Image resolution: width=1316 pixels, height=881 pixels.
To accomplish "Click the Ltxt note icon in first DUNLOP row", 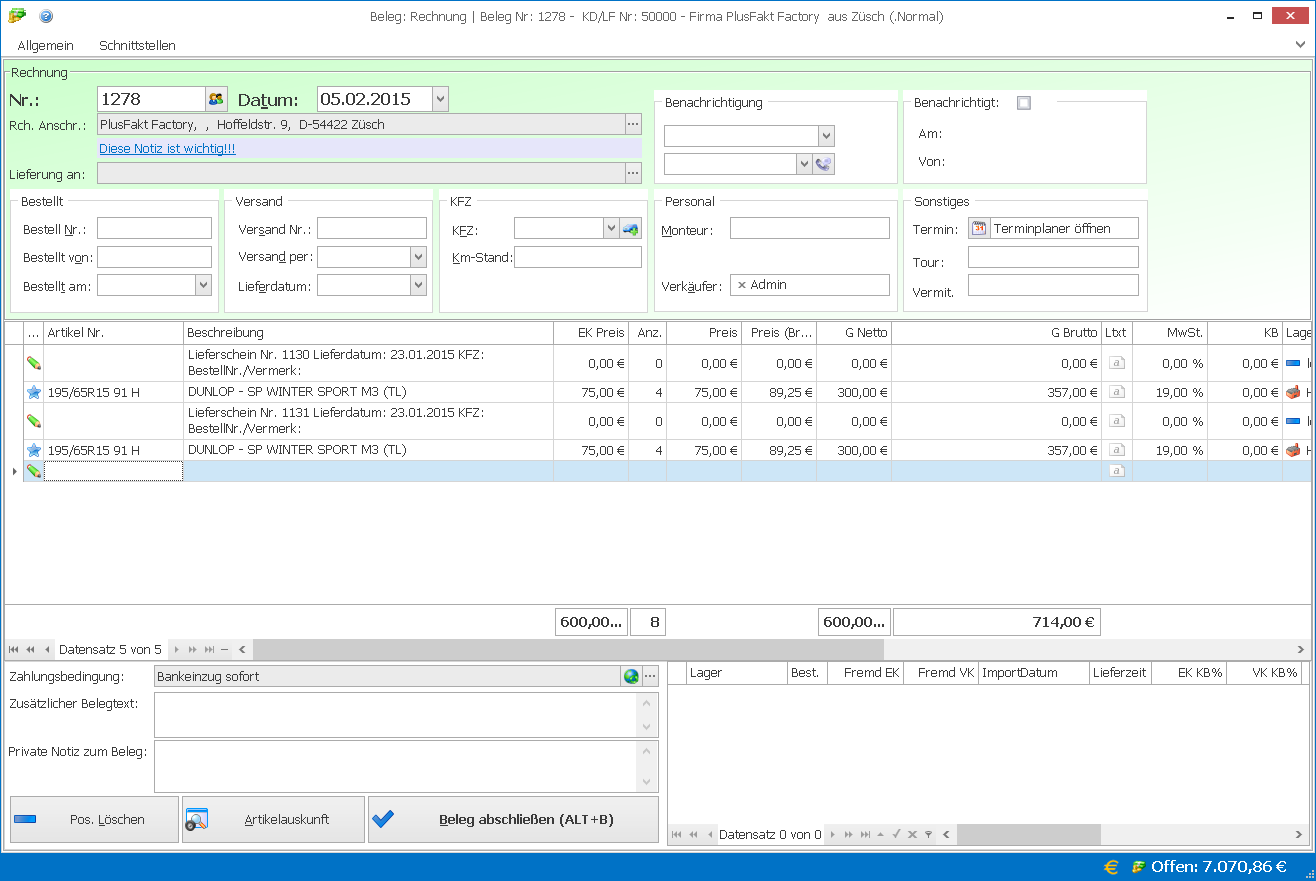I will click(x=1117, y=393).
